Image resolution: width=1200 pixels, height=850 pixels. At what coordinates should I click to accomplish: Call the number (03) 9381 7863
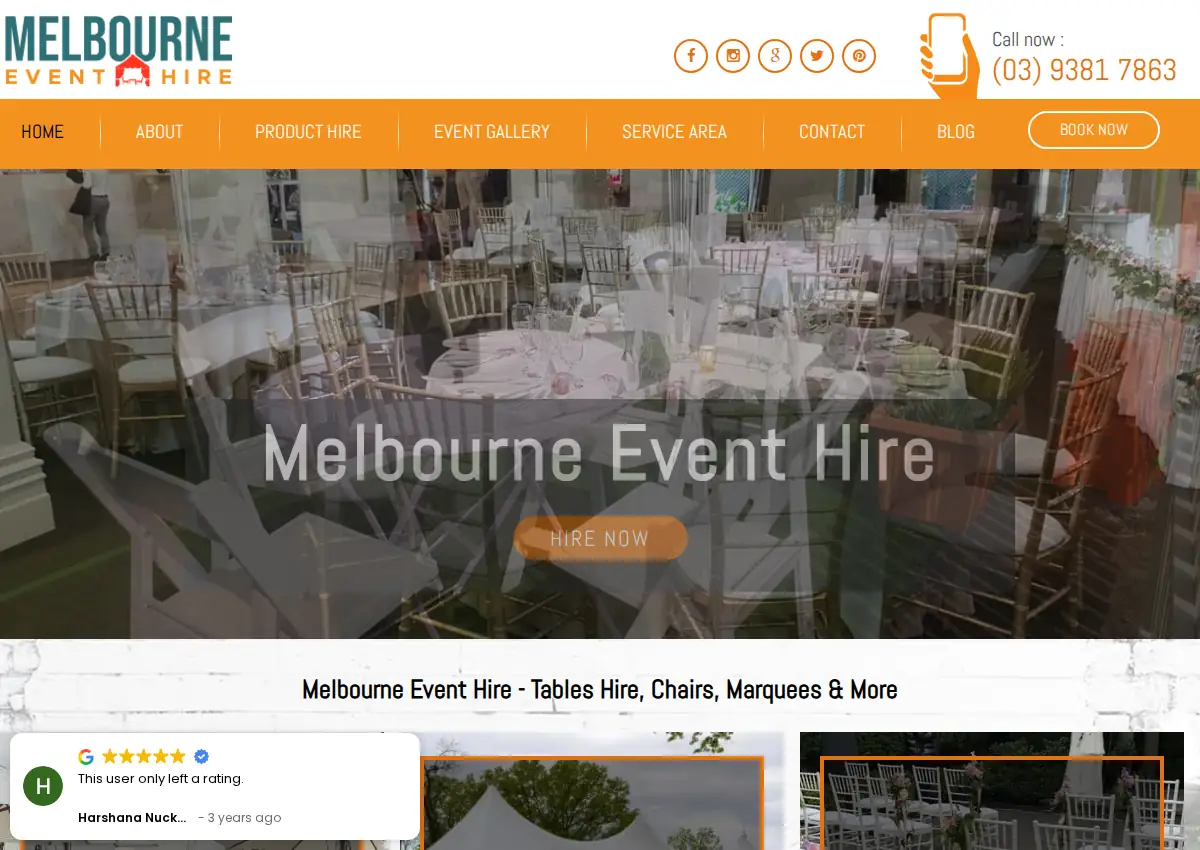pyautogui.click(x=1084, y=70)
